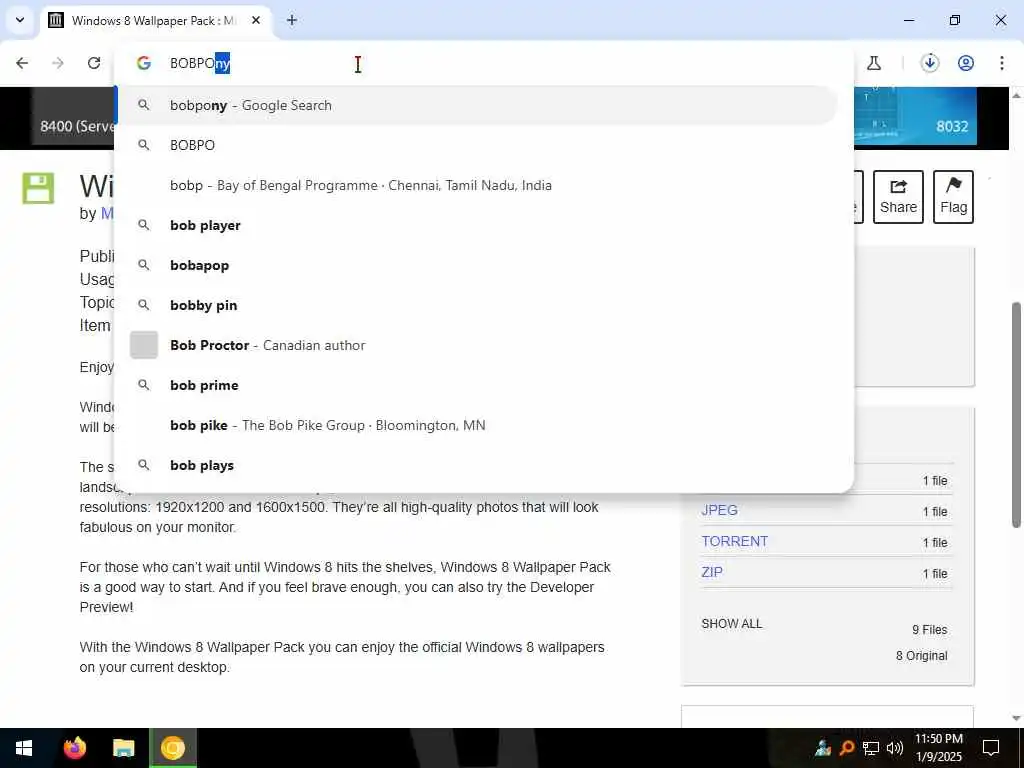This screenshot has width=1024, height=768.
Task: Click the magnifier tray icon
Action: pos(847,748)
